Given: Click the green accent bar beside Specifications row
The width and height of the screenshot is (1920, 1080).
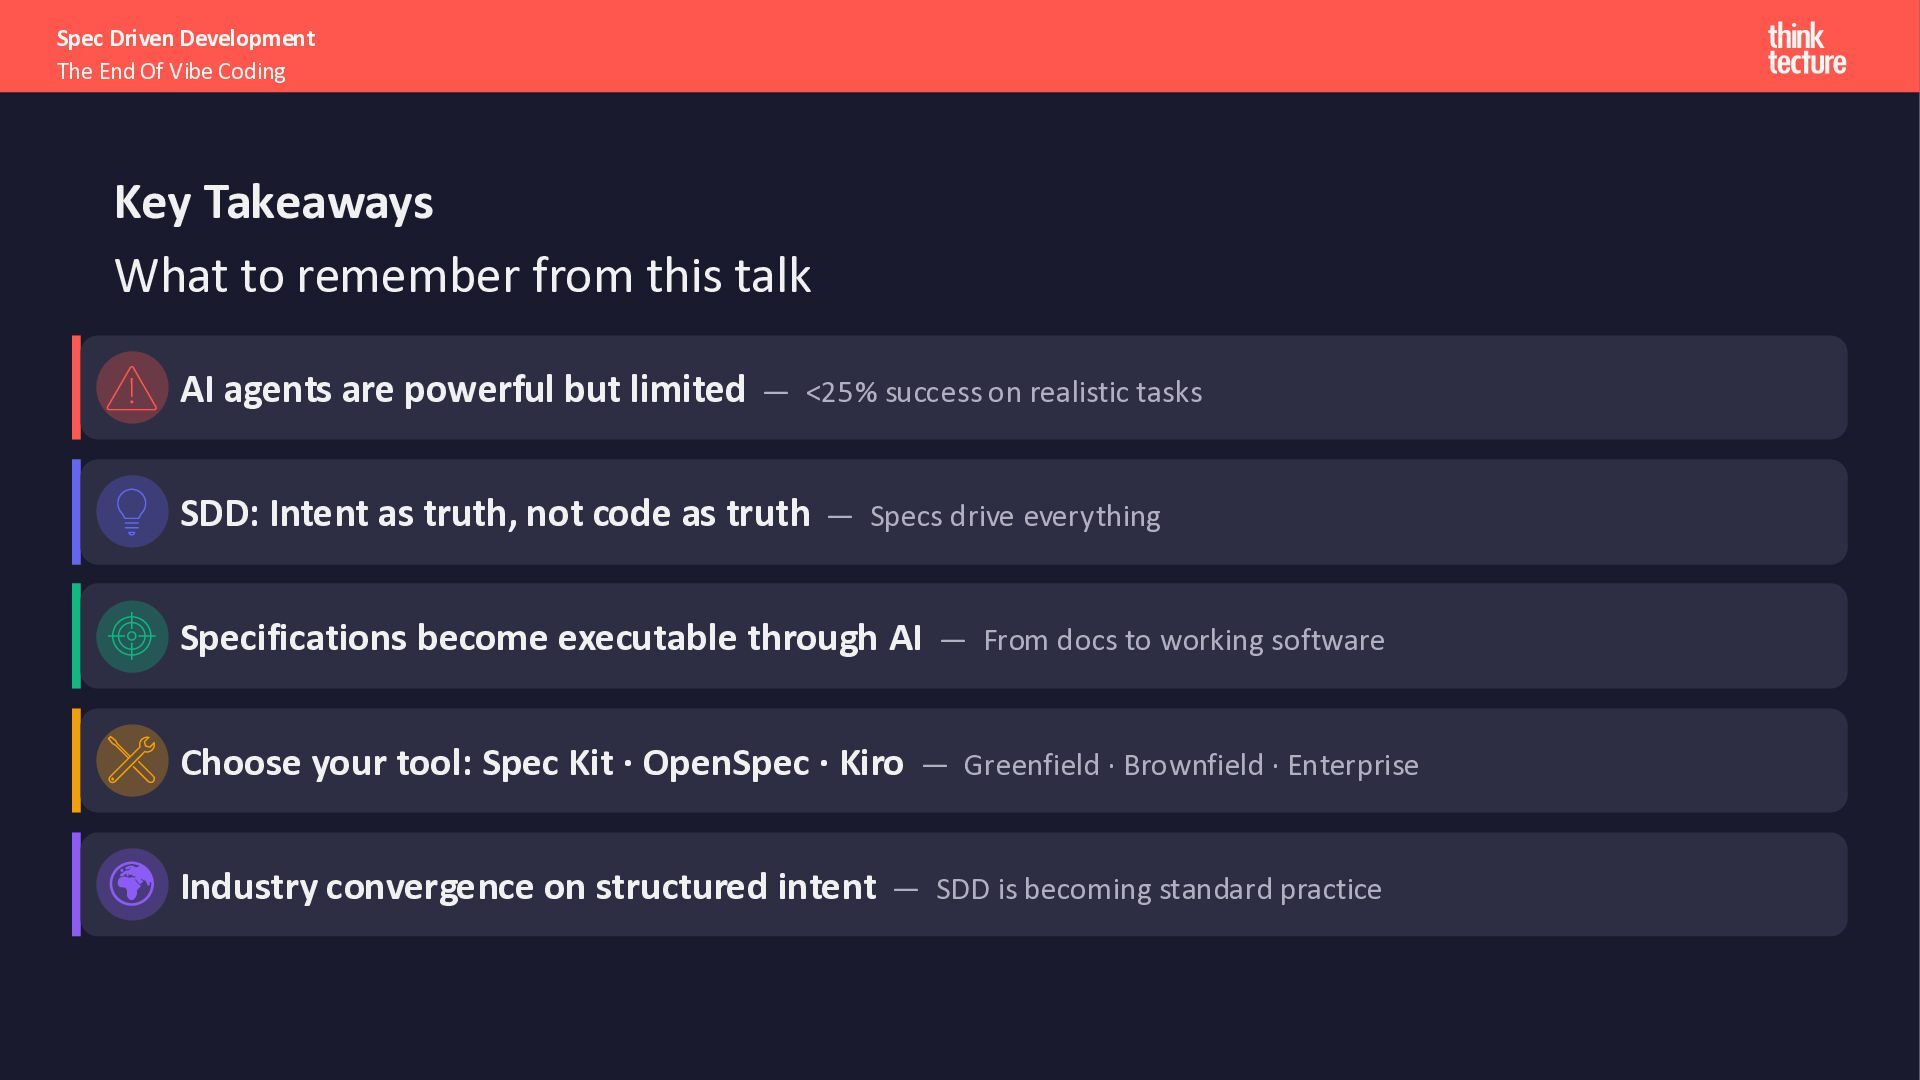Looking at the screenshot, I should (x=76, y=636).
